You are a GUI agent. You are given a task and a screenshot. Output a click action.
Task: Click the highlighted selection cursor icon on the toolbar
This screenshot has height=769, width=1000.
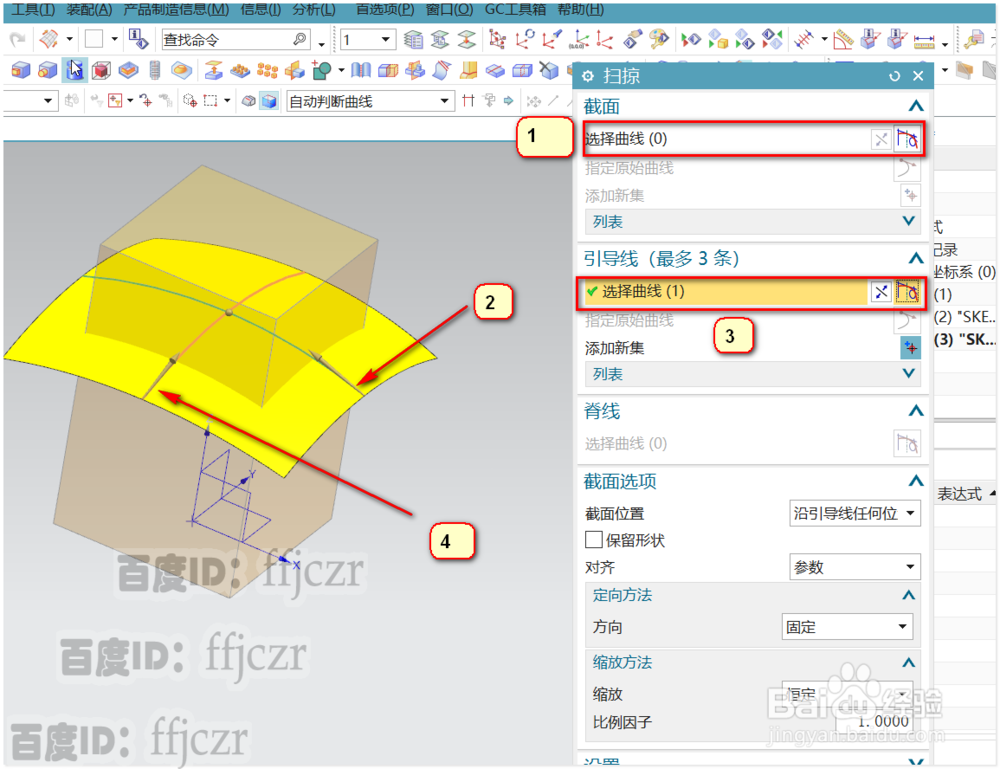point(75,70)
